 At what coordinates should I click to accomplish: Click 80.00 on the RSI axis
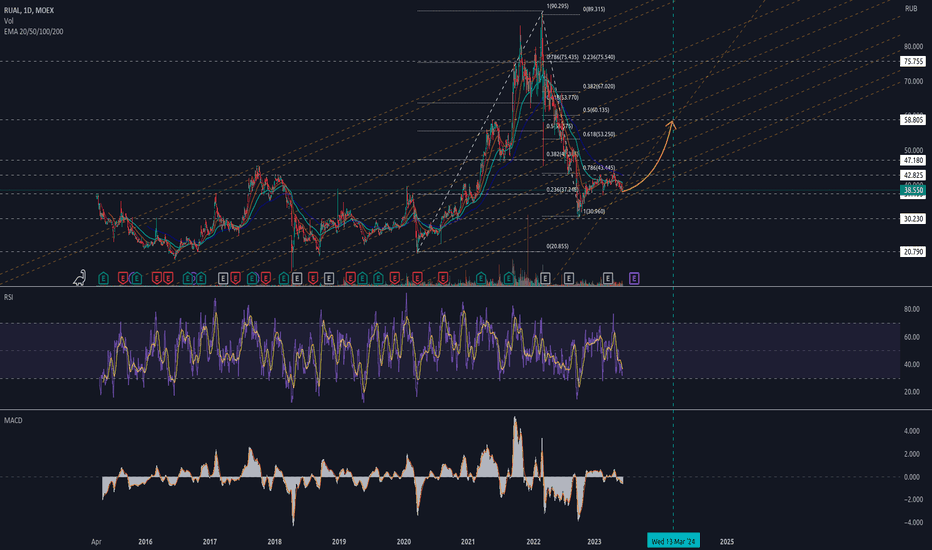912,309
